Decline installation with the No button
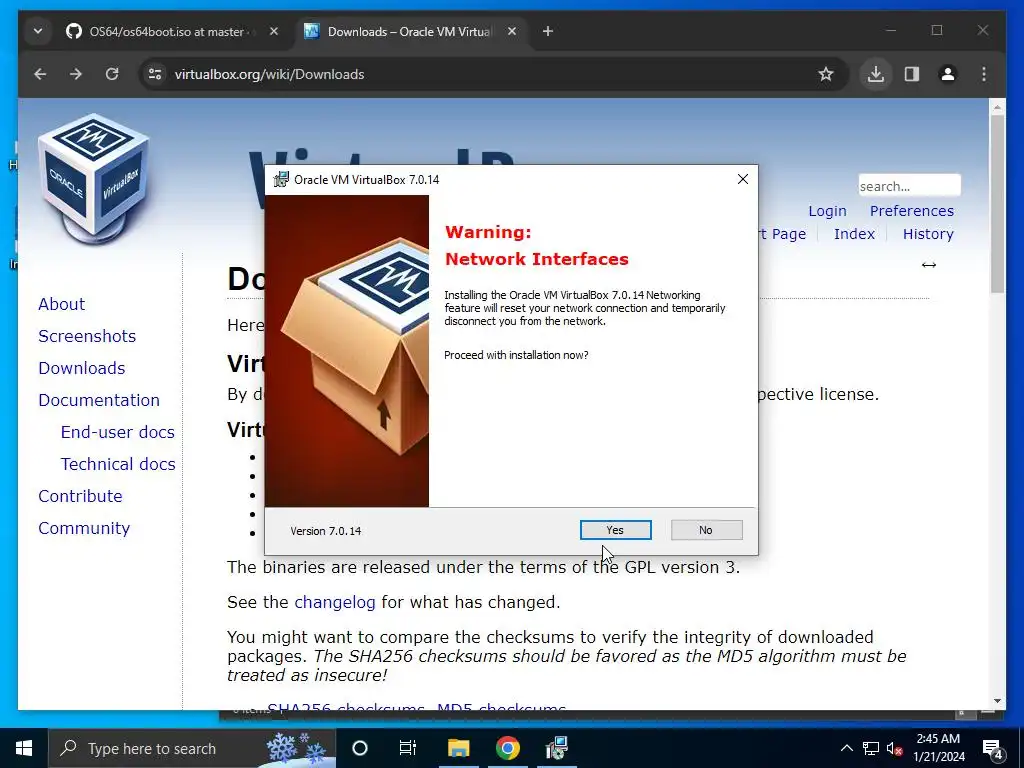1024x768 pixels. pyautogui.click(x=706, y=530)
